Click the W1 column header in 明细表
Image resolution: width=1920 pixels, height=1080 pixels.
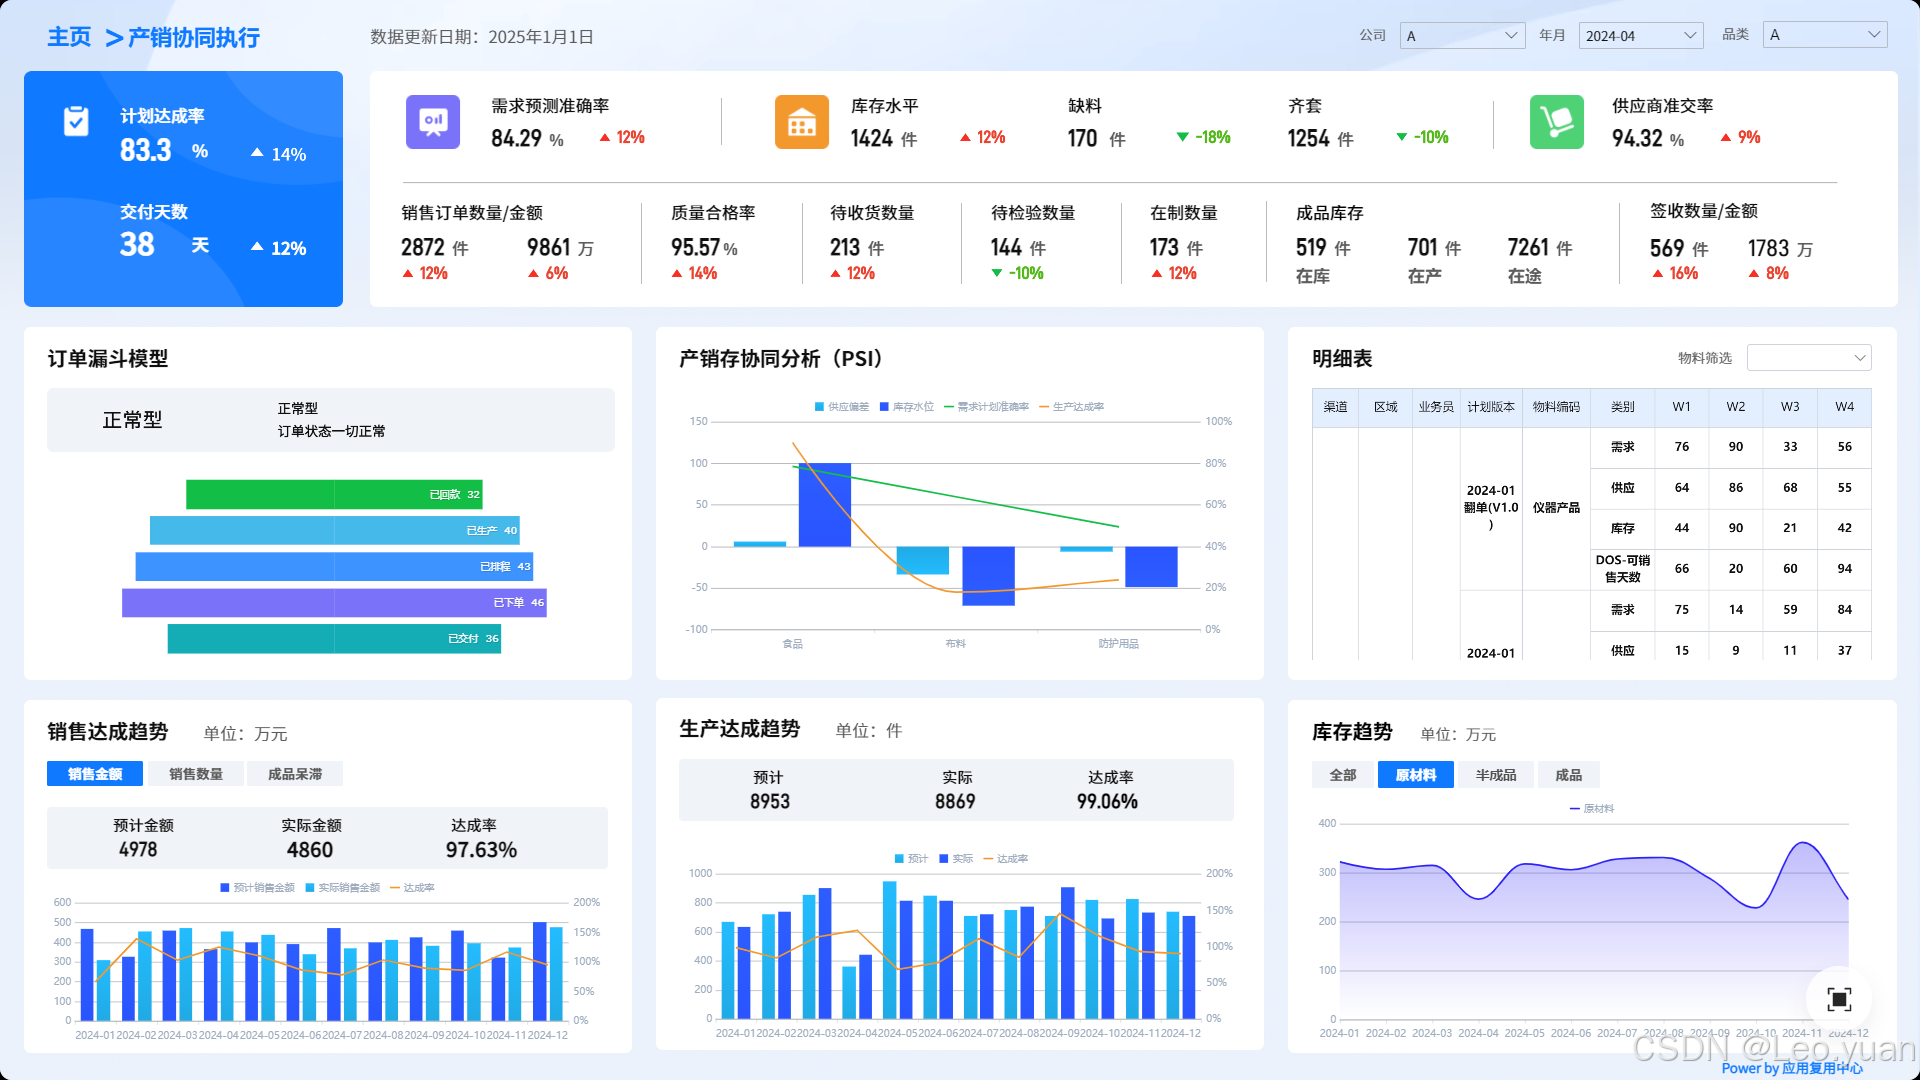click(1681, 407)
